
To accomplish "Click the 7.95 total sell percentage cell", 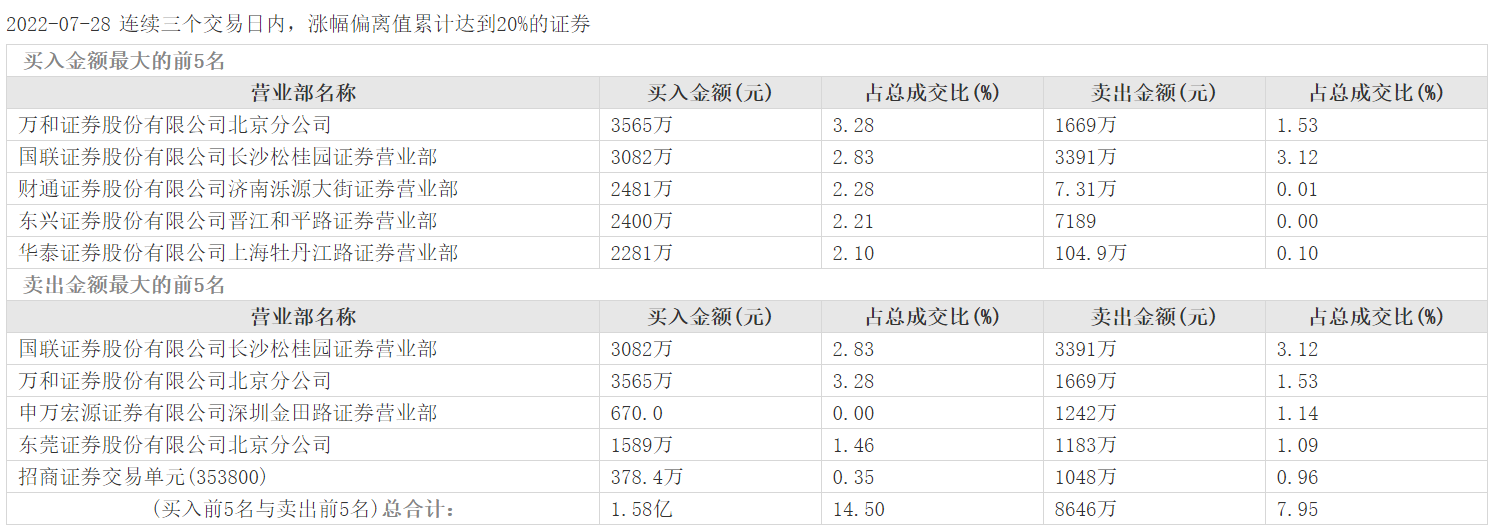I will point(1297,509).
